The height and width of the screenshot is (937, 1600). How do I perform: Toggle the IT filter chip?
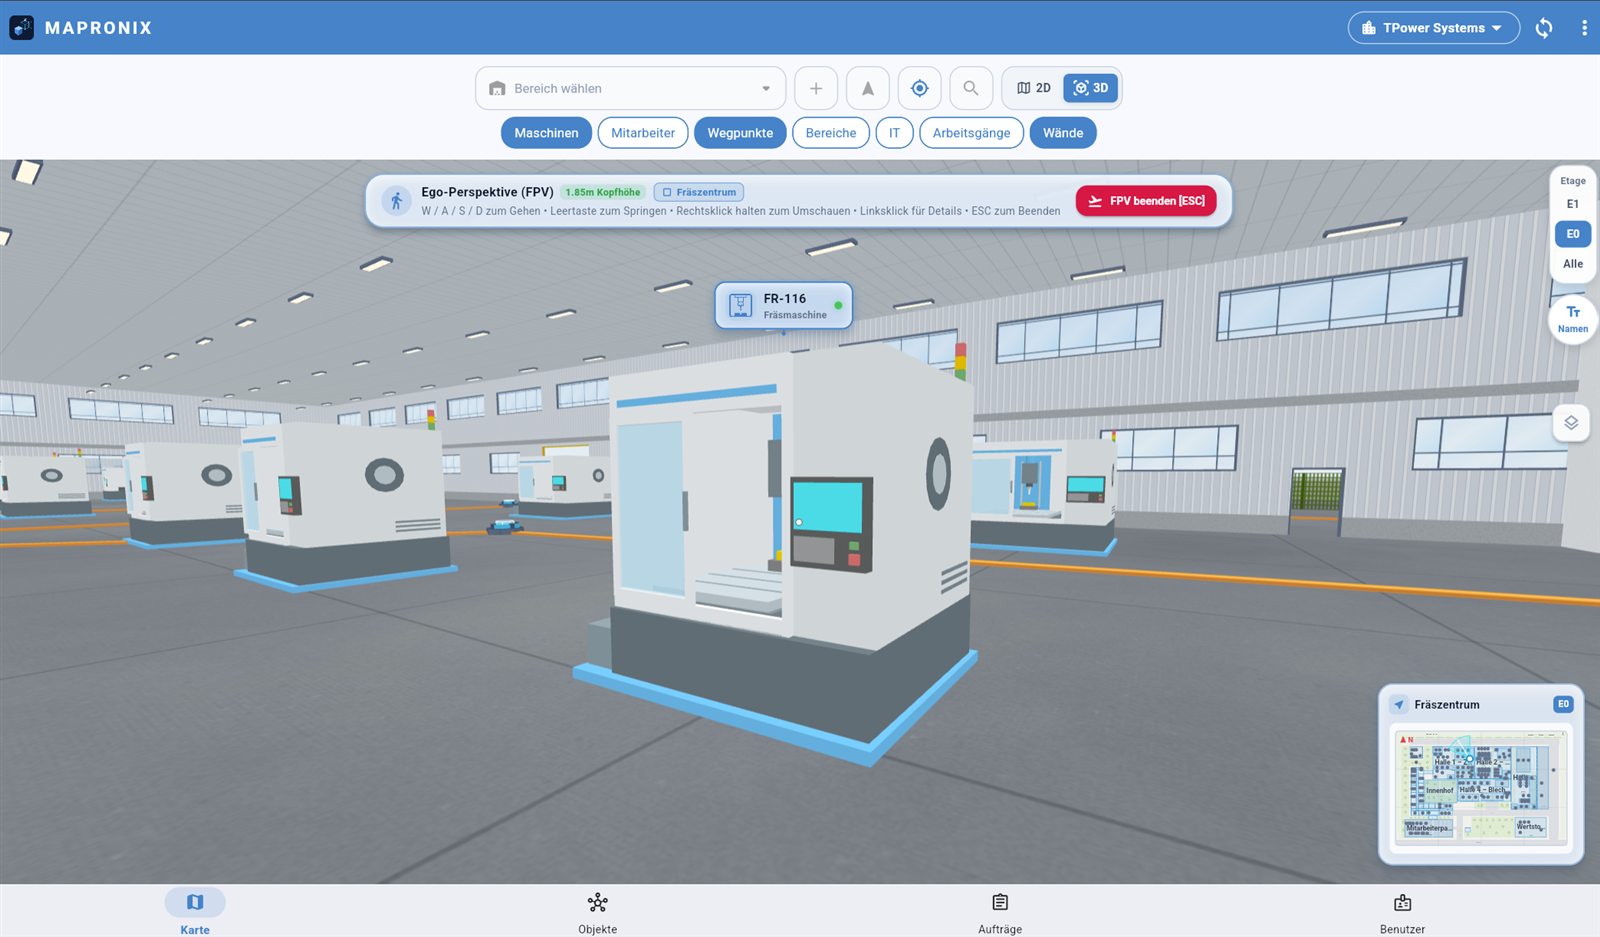pyautogui.click(x=894, y=133)
